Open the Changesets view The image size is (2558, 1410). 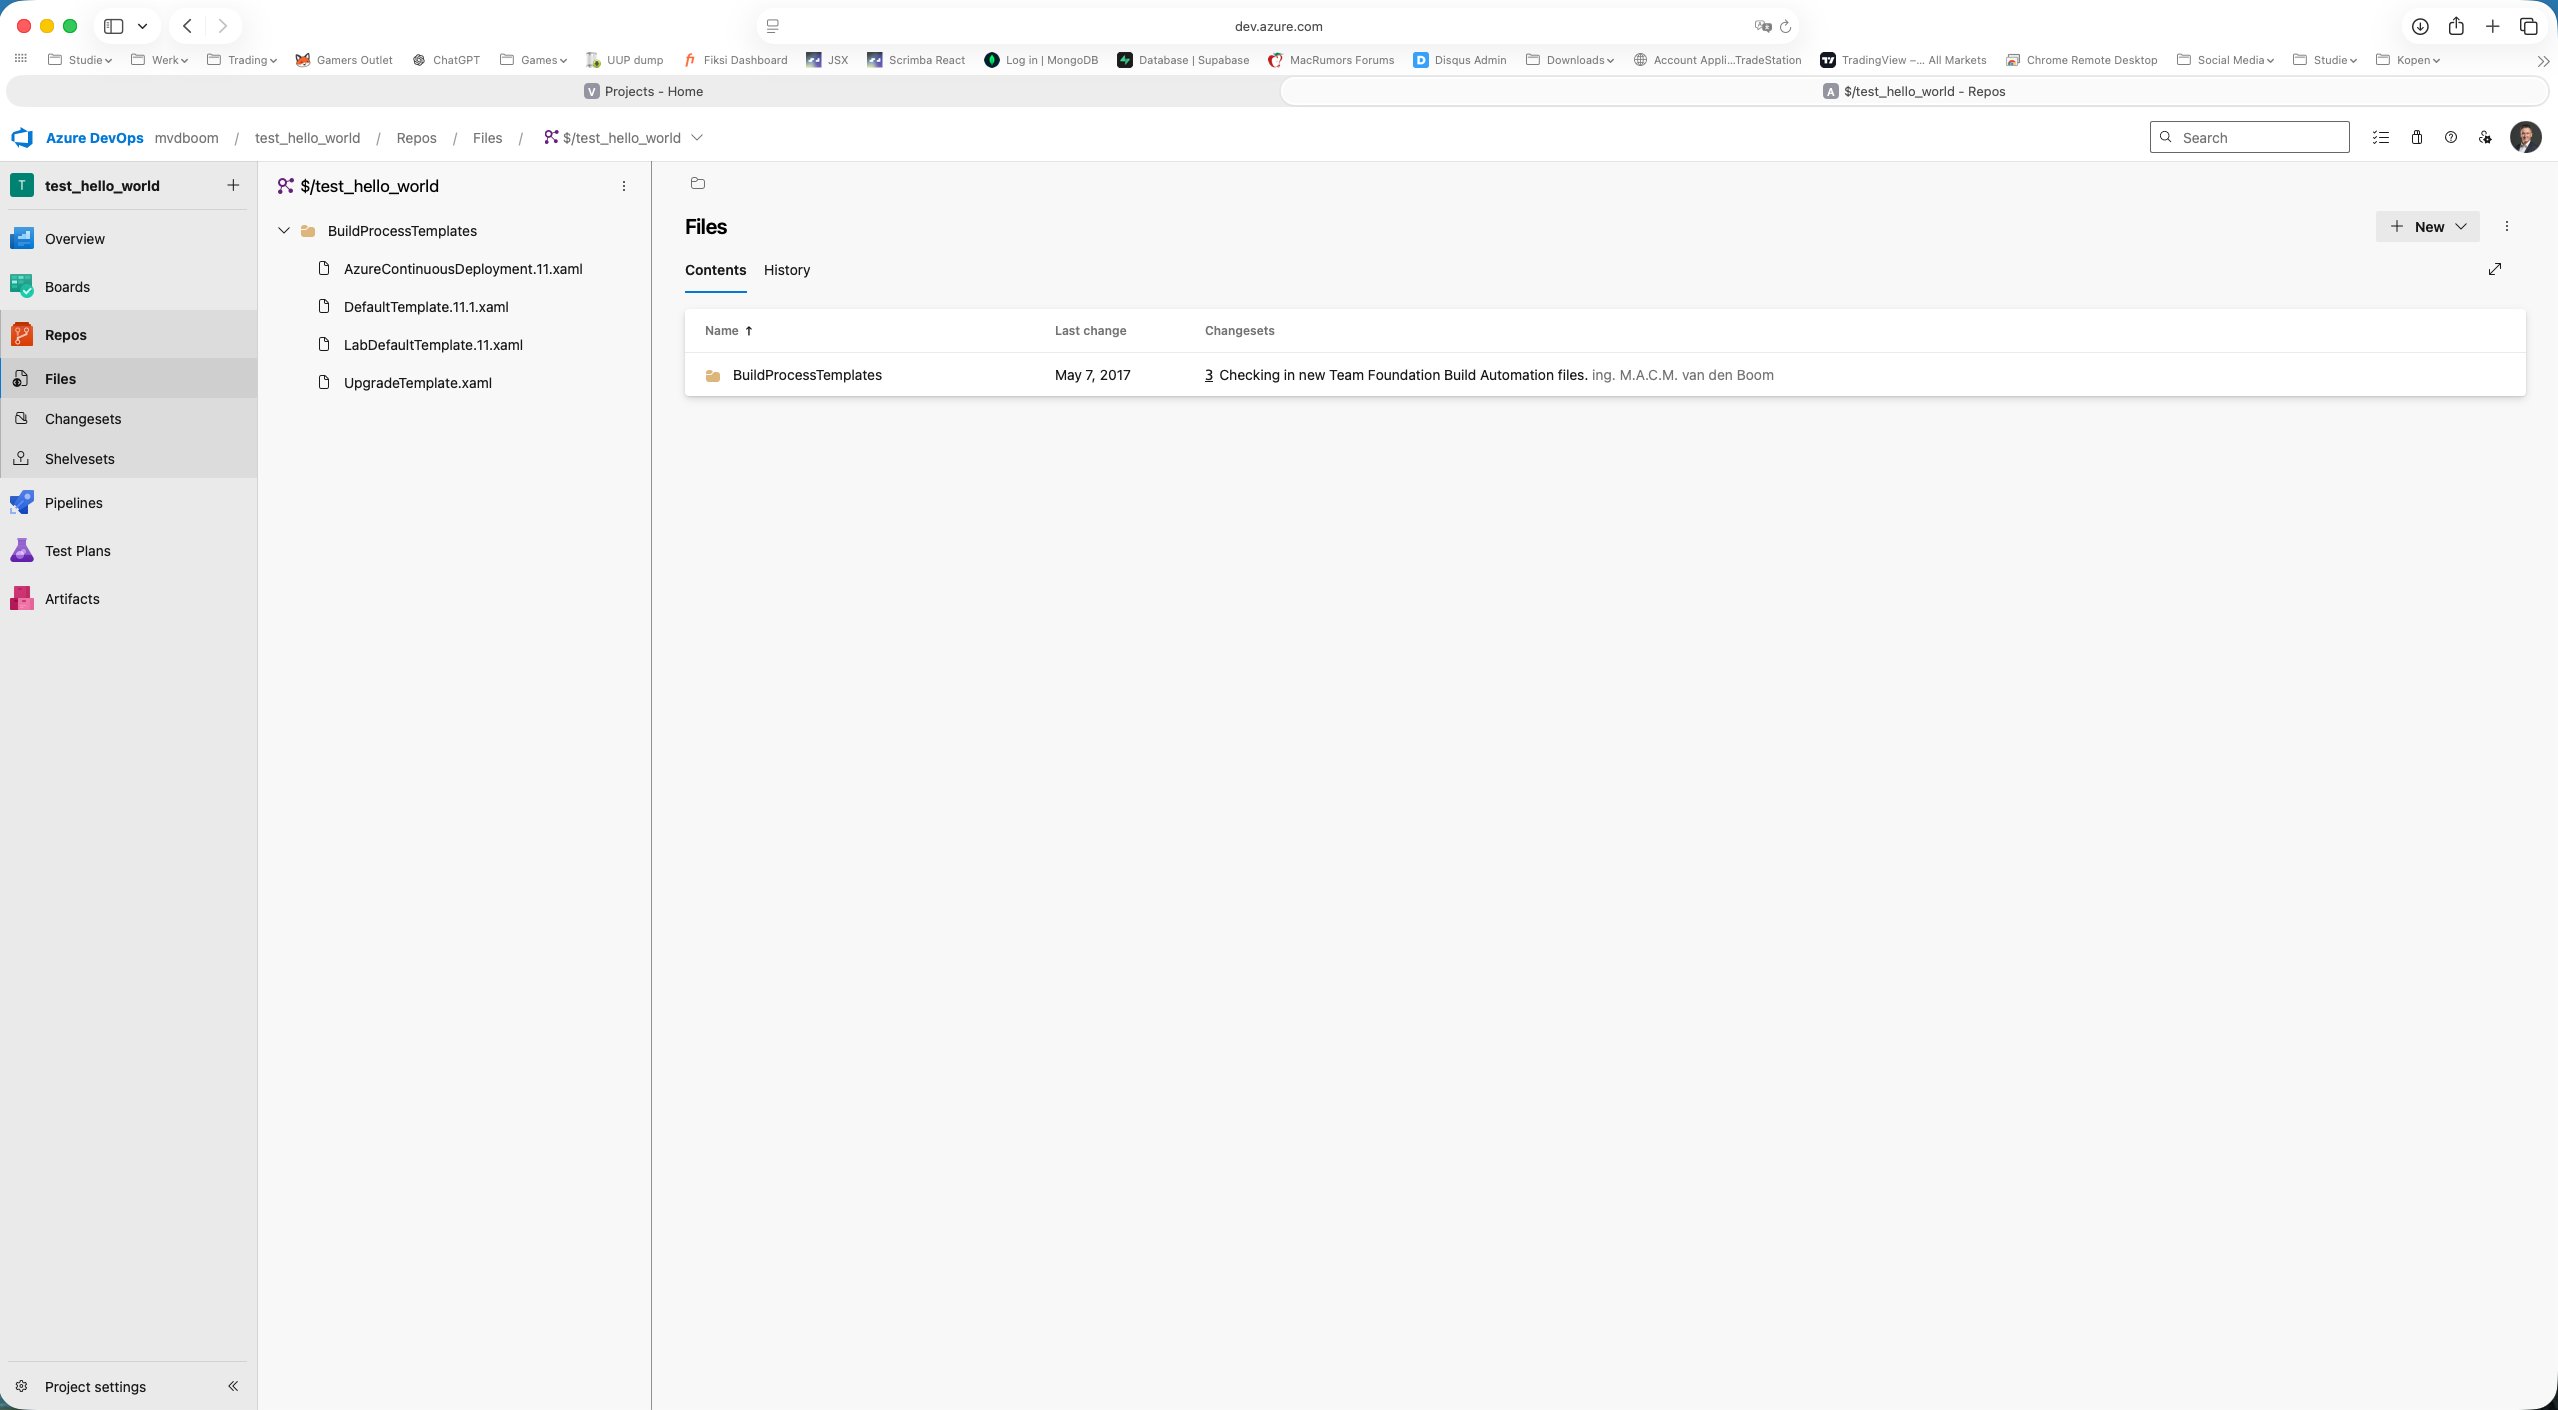tap(80, 418)
